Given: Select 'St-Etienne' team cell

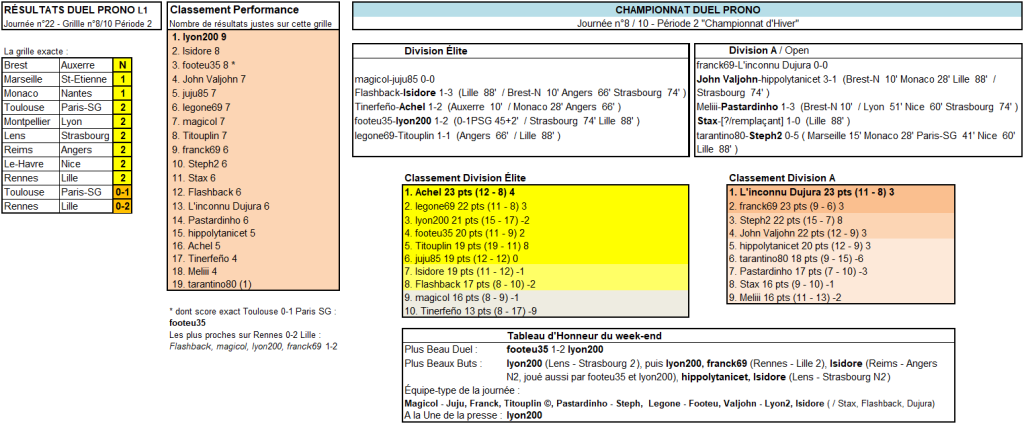Looking at the screenshot, I should (x=86, y=80).
